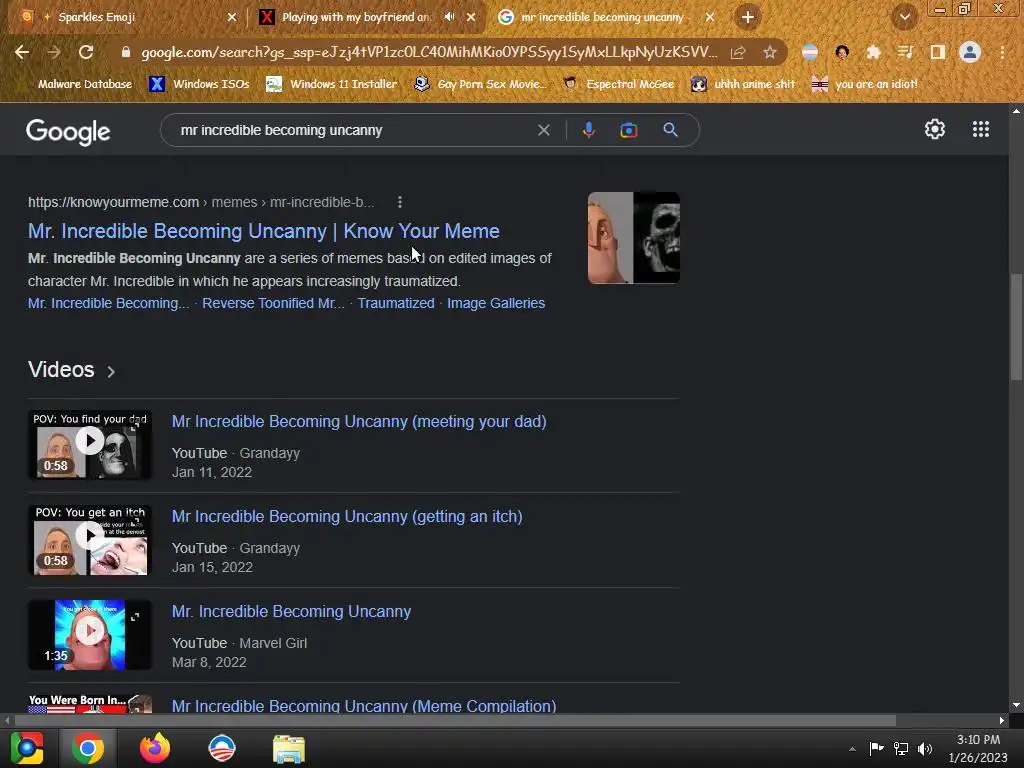The width and height of the screenshot is (1024, 768).
Task: Bookmark this page with star icon
Action: 770,52
